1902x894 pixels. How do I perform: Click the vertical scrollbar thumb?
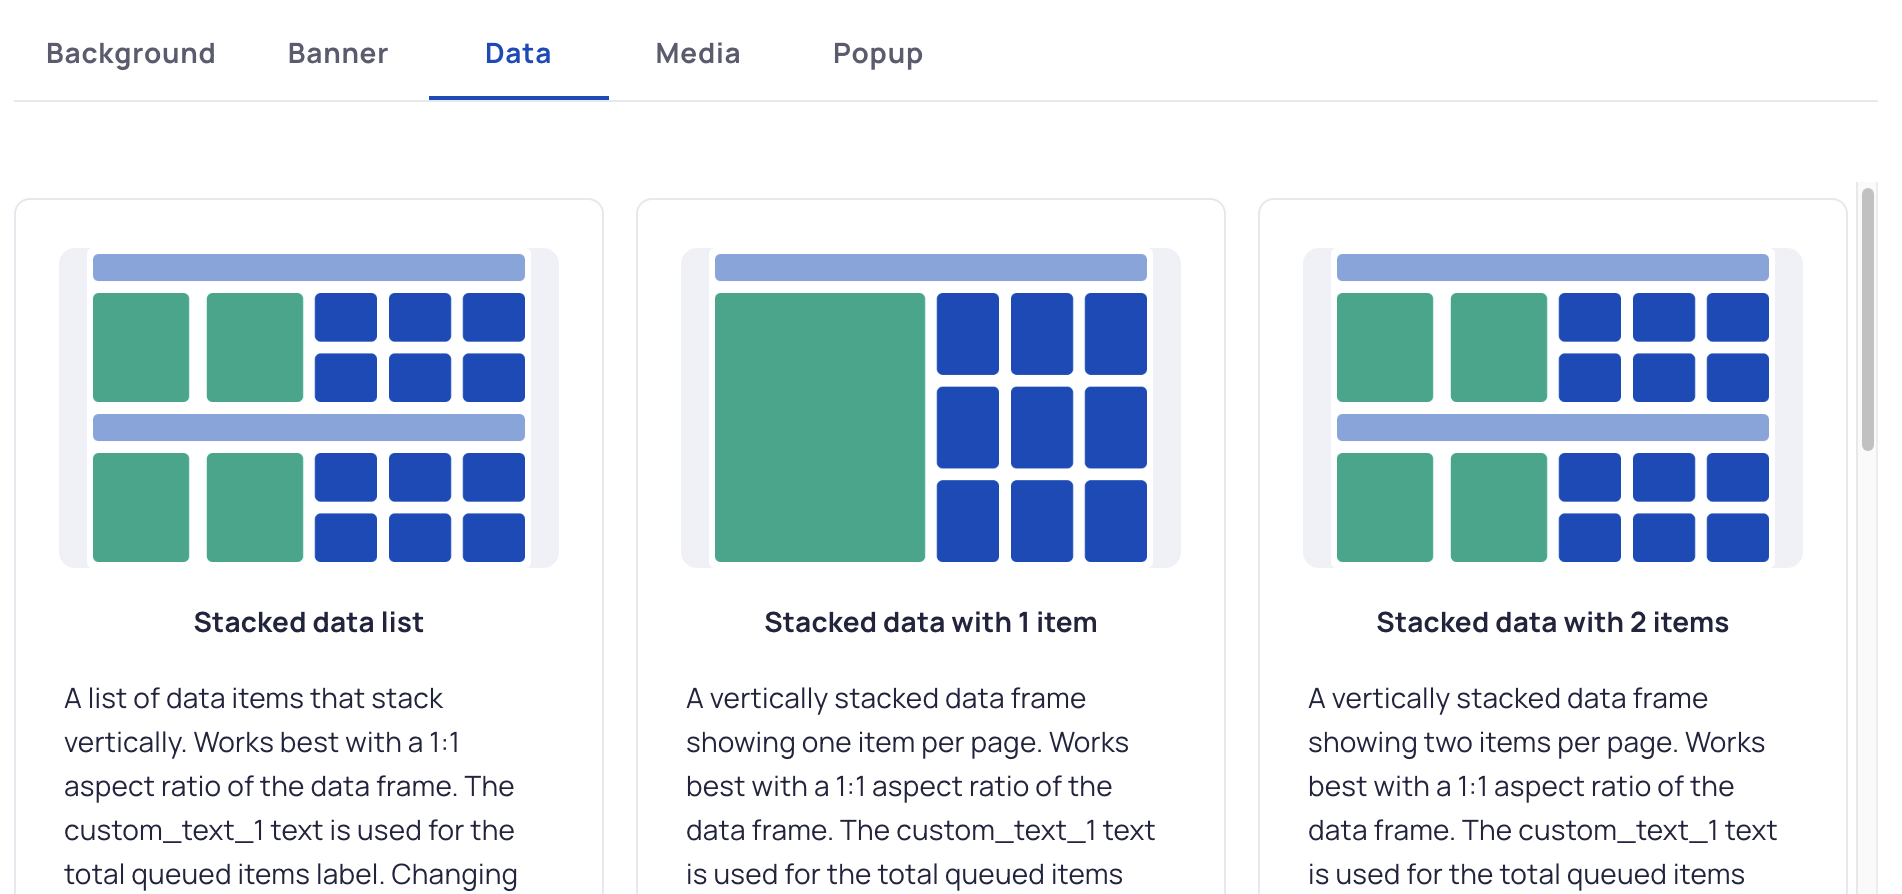[x=1867, y=319]
